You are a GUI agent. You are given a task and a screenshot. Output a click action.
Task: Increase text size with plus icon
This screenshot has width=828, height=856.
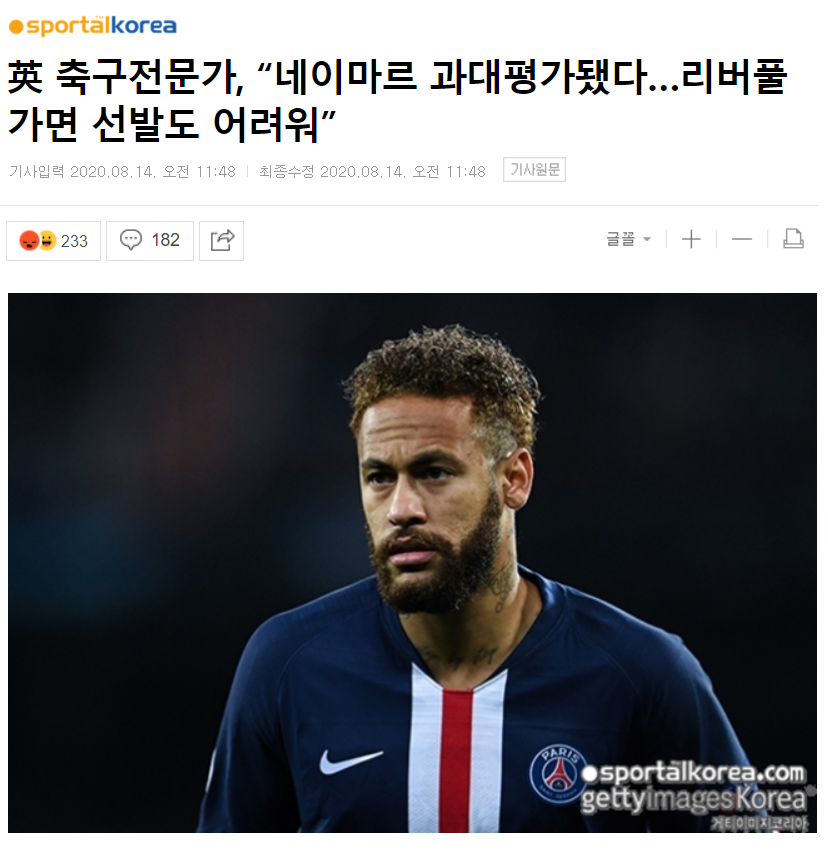[x=691, y=239]
